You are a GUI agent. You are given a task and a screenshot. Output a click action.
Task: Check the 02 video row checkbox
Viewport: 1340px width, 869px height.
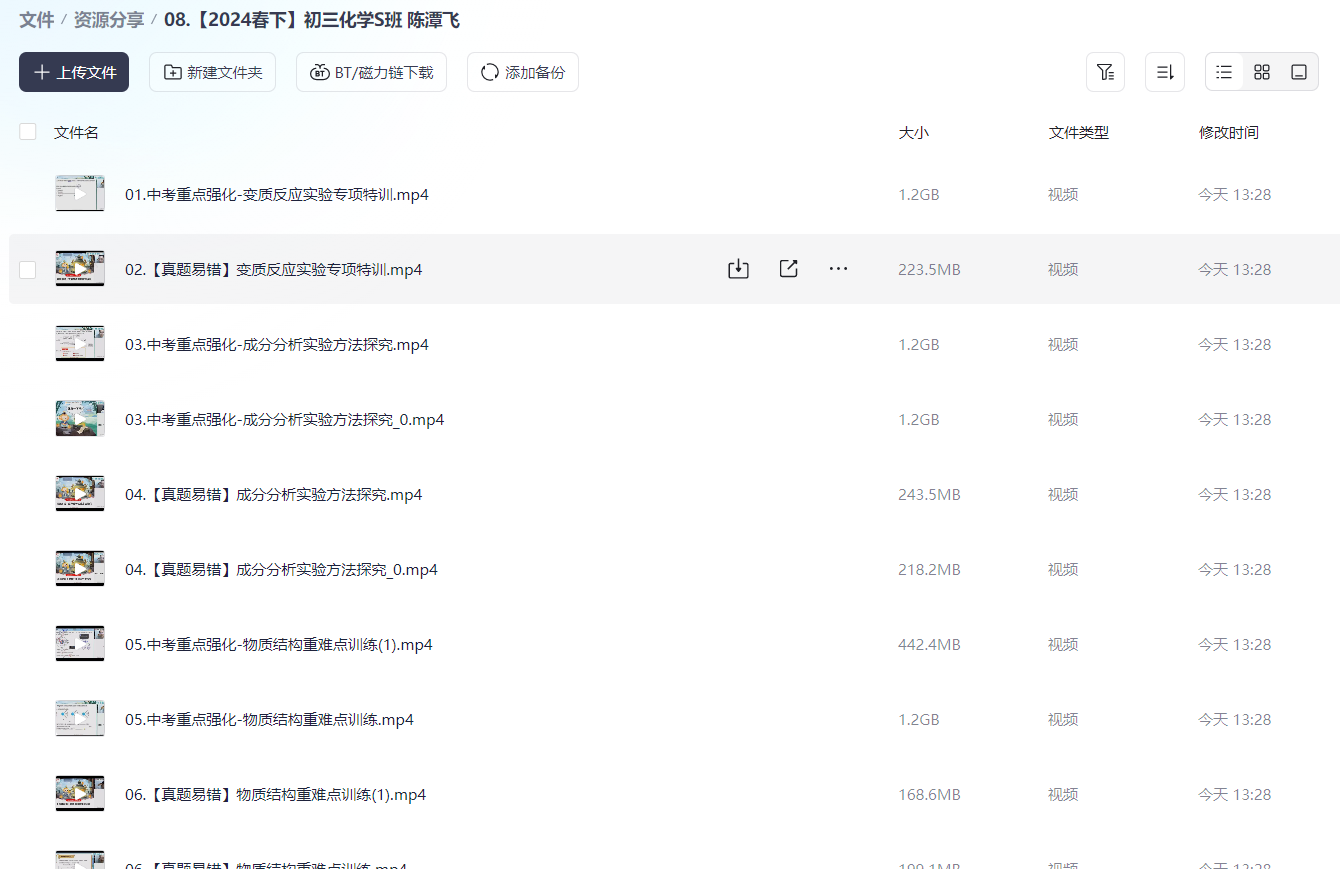click(27, 268)
